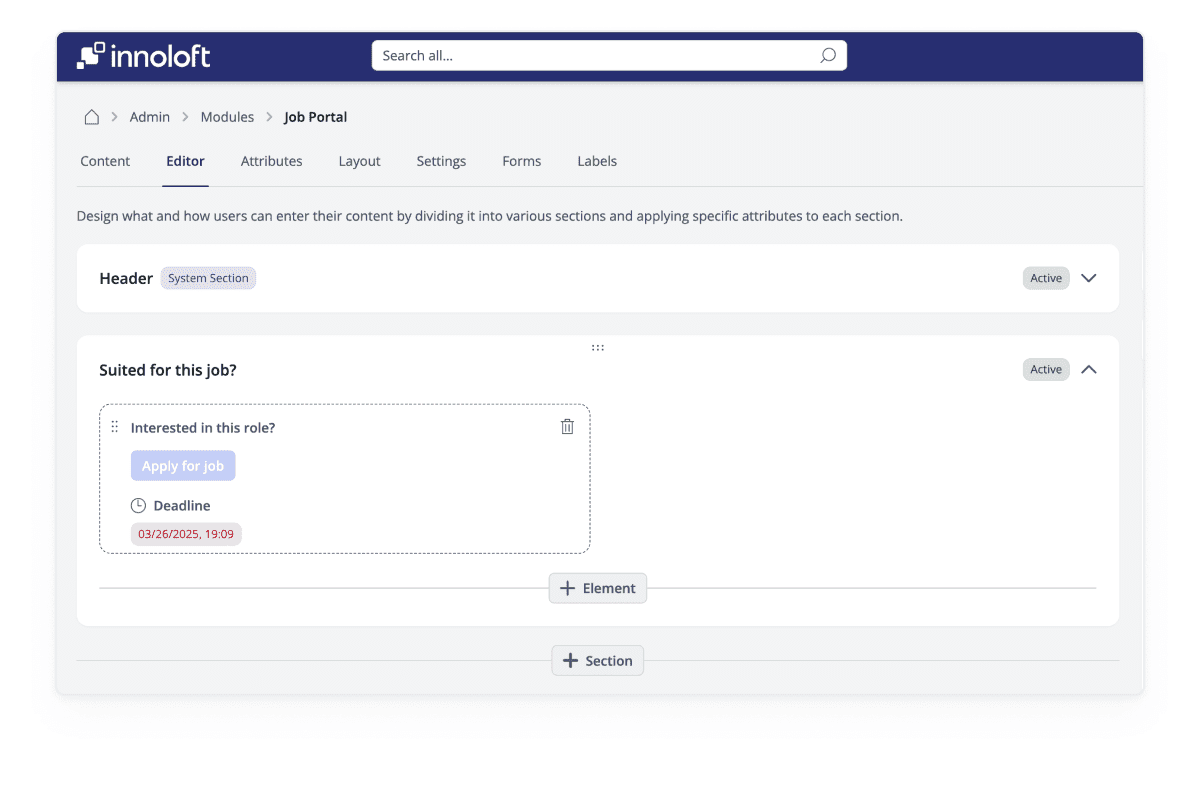The image size is (1200, 794).
Task: Switch to the Layout tab
Action: tap(359, 161)
